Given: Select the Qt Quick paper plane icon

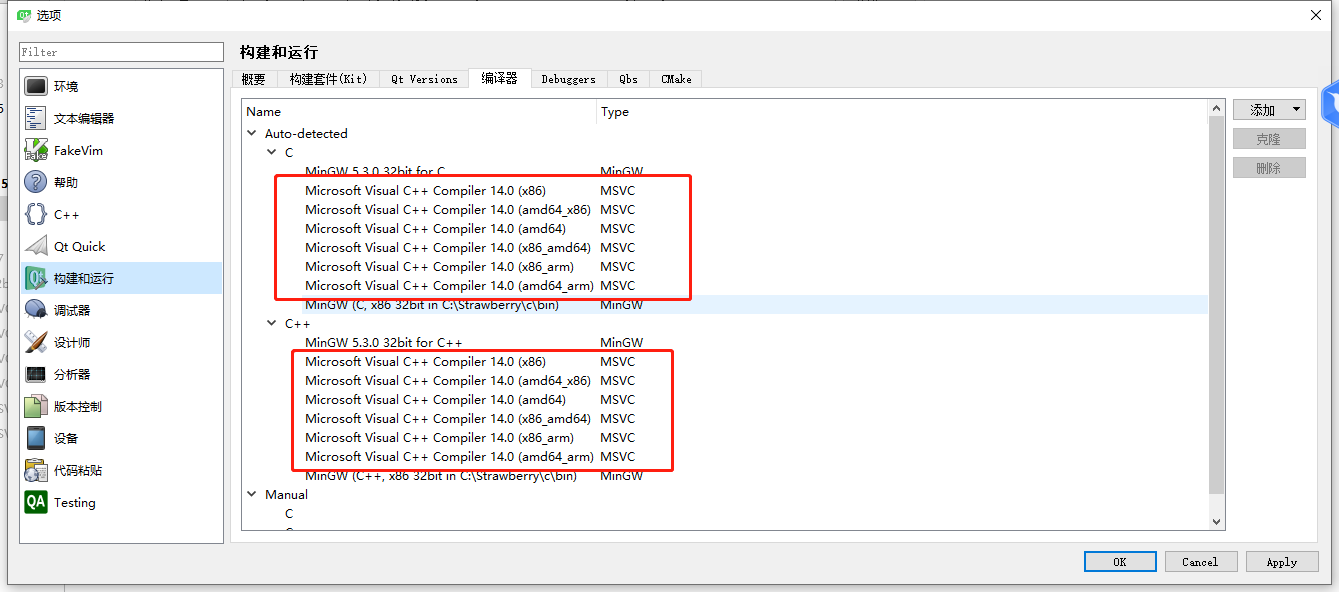Looking at the screenshot, I should click(x=35, y=245).
